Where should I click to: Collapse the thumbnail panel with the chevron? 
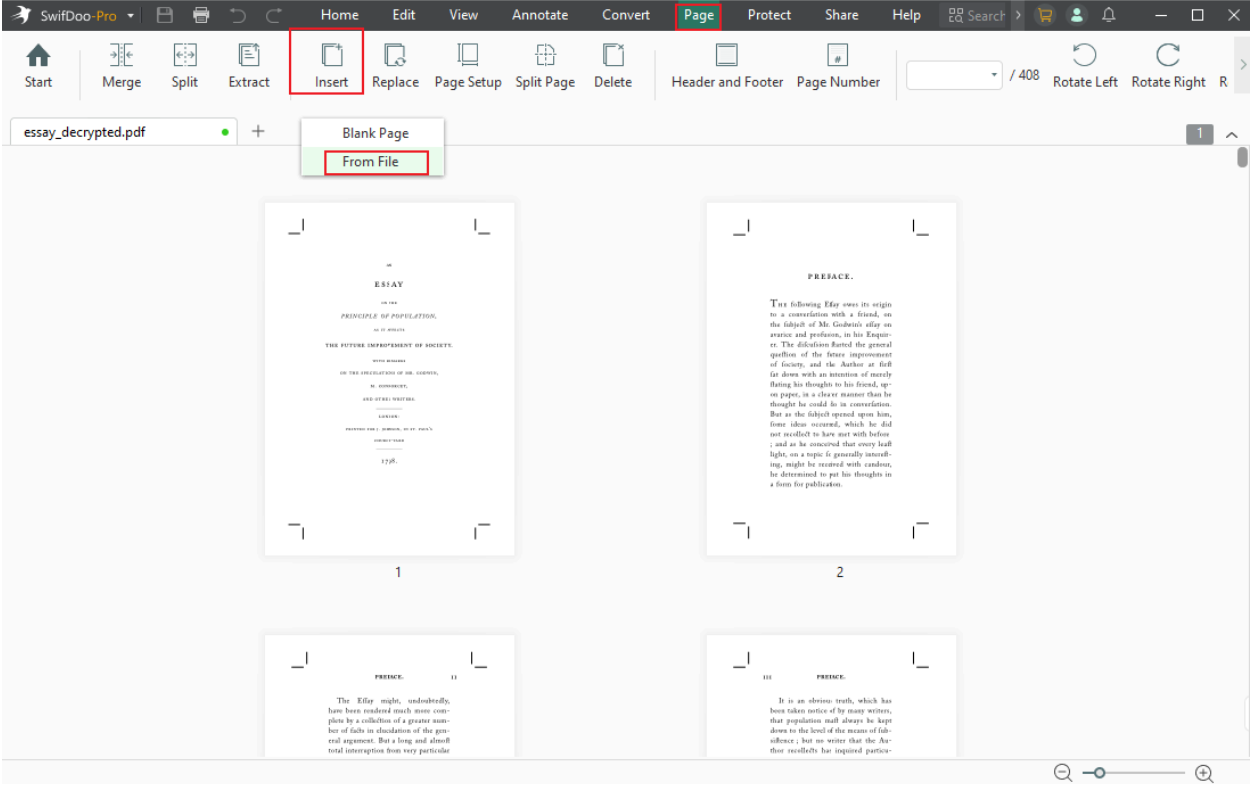pyautogui.click(x=1230, y=132)
